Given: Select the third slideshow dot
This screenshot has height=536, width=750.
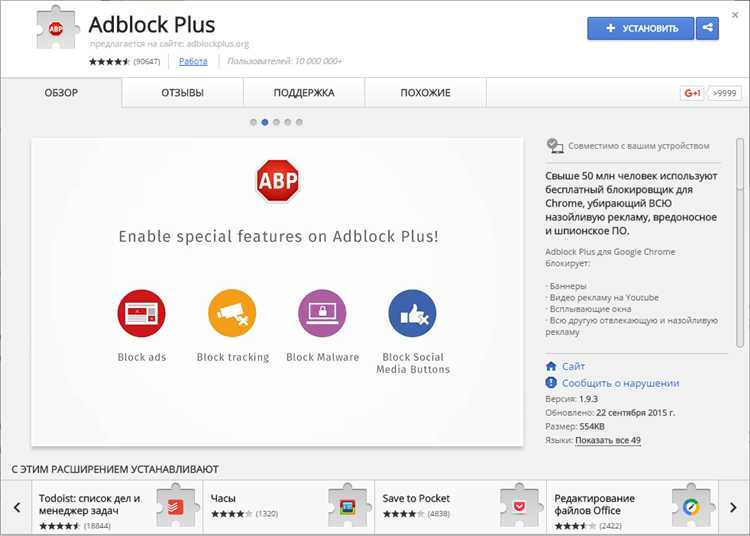Looking at the screenshot, I should pos(276,122).
